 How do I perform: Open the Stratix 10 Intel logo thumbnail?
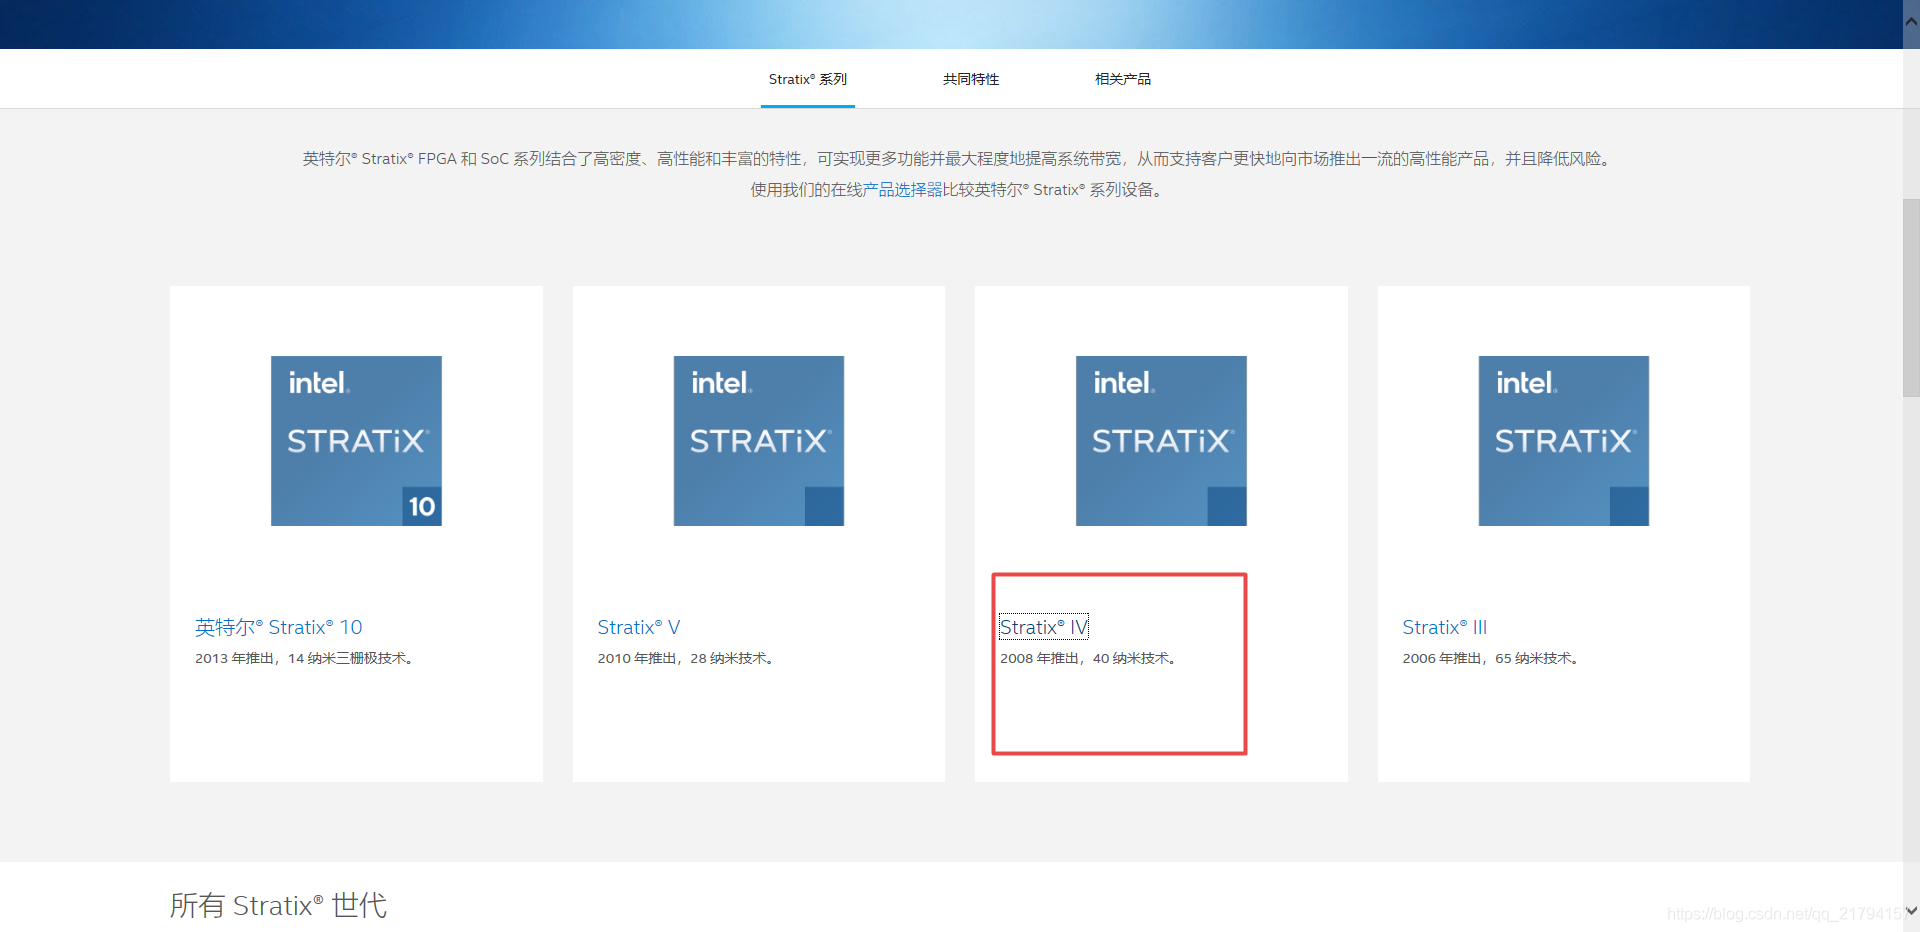click(356, 441)
